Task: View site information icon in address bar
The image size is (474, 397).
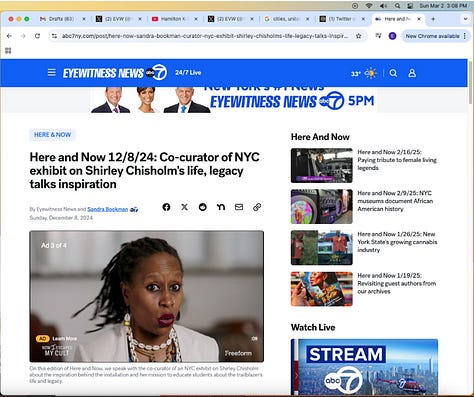Action: coord(55,36)
